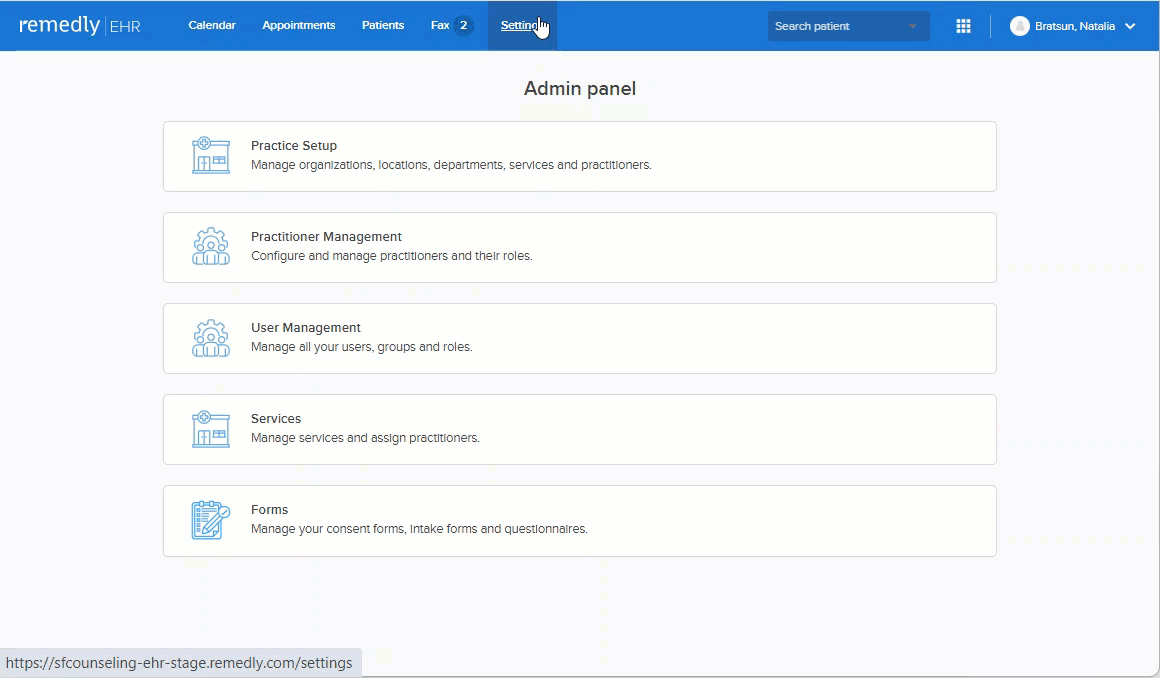
Task: Open the Calendar menu item
Action: pos(212,25)
